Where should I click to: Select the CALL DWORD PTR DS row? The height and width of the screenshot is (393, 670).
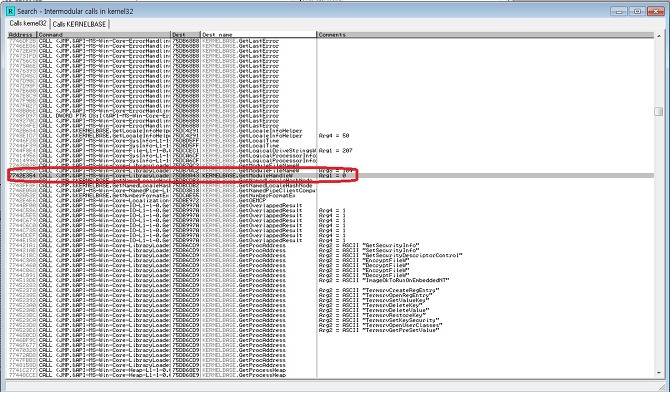coord(331,116)
